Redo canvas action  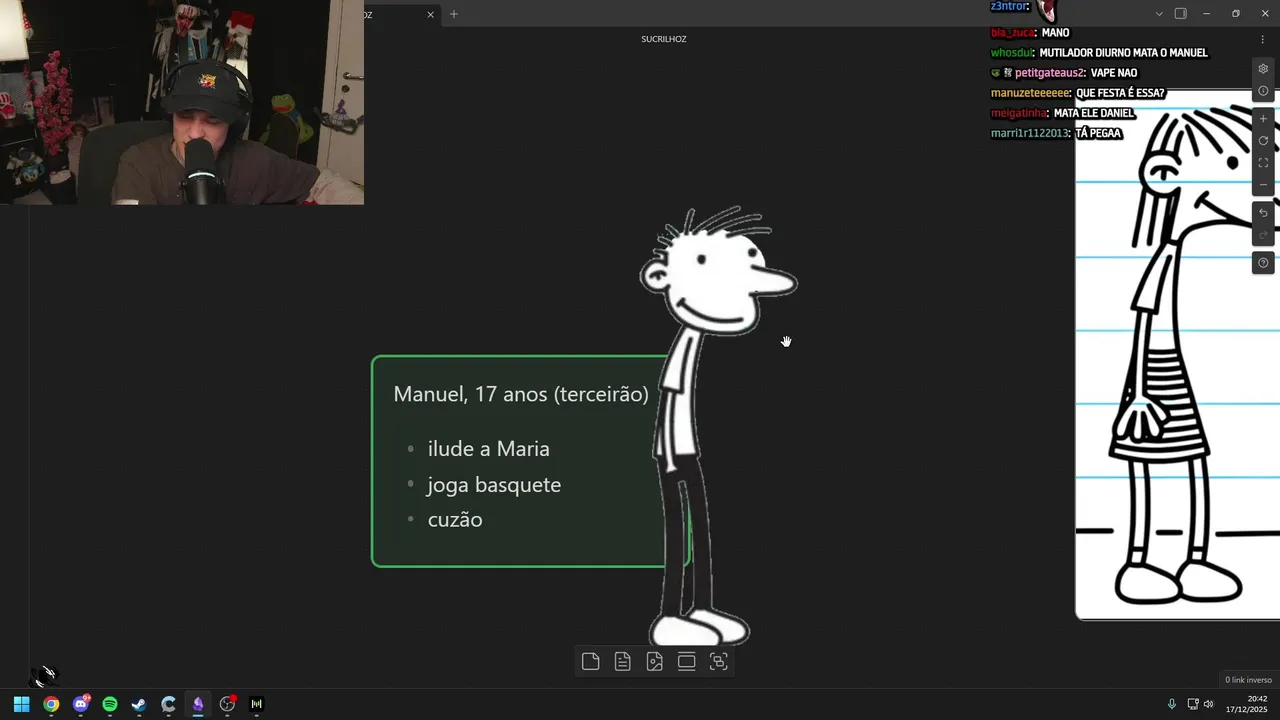pos(1263,235)
